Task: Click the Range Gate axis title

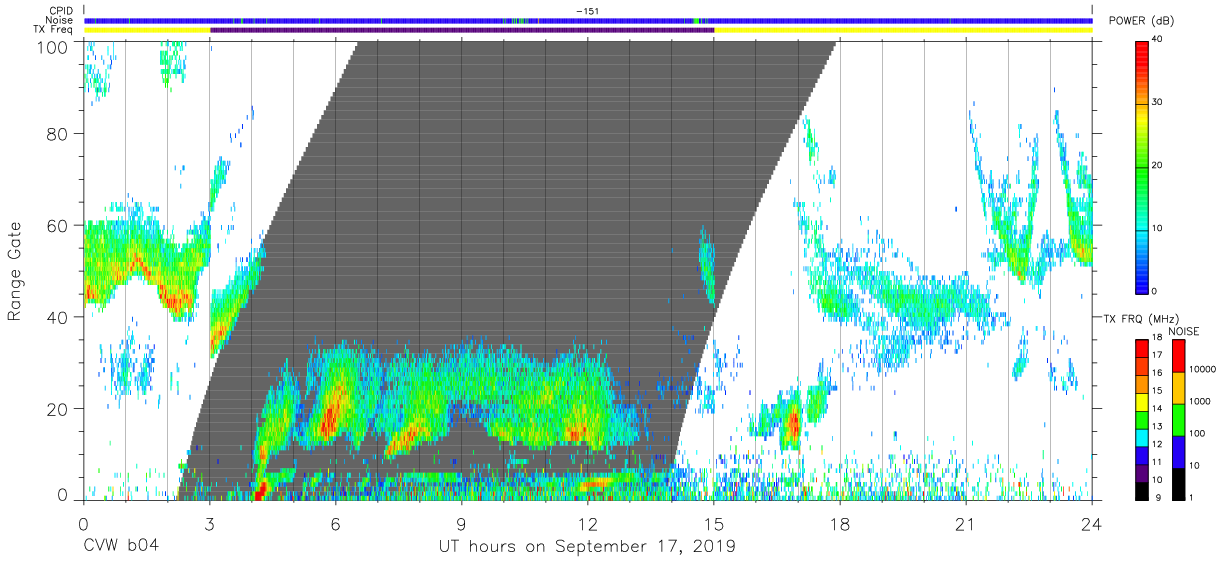Action: coord(15,271)
